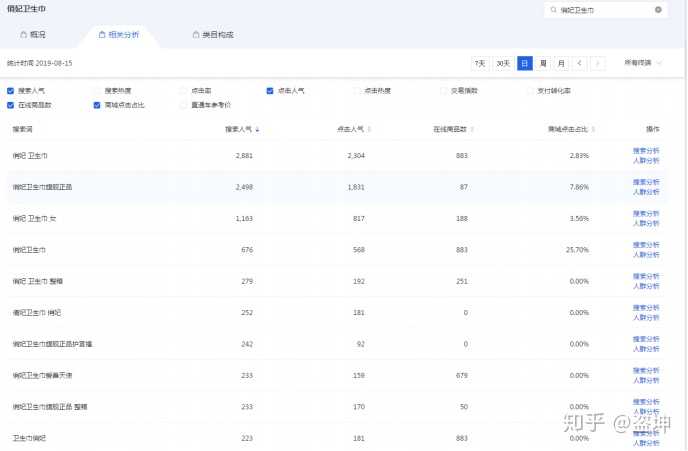Click the sort arrow beside 在线商品数 column header
This screenshot has width=688, height=451.
(475, 129)
